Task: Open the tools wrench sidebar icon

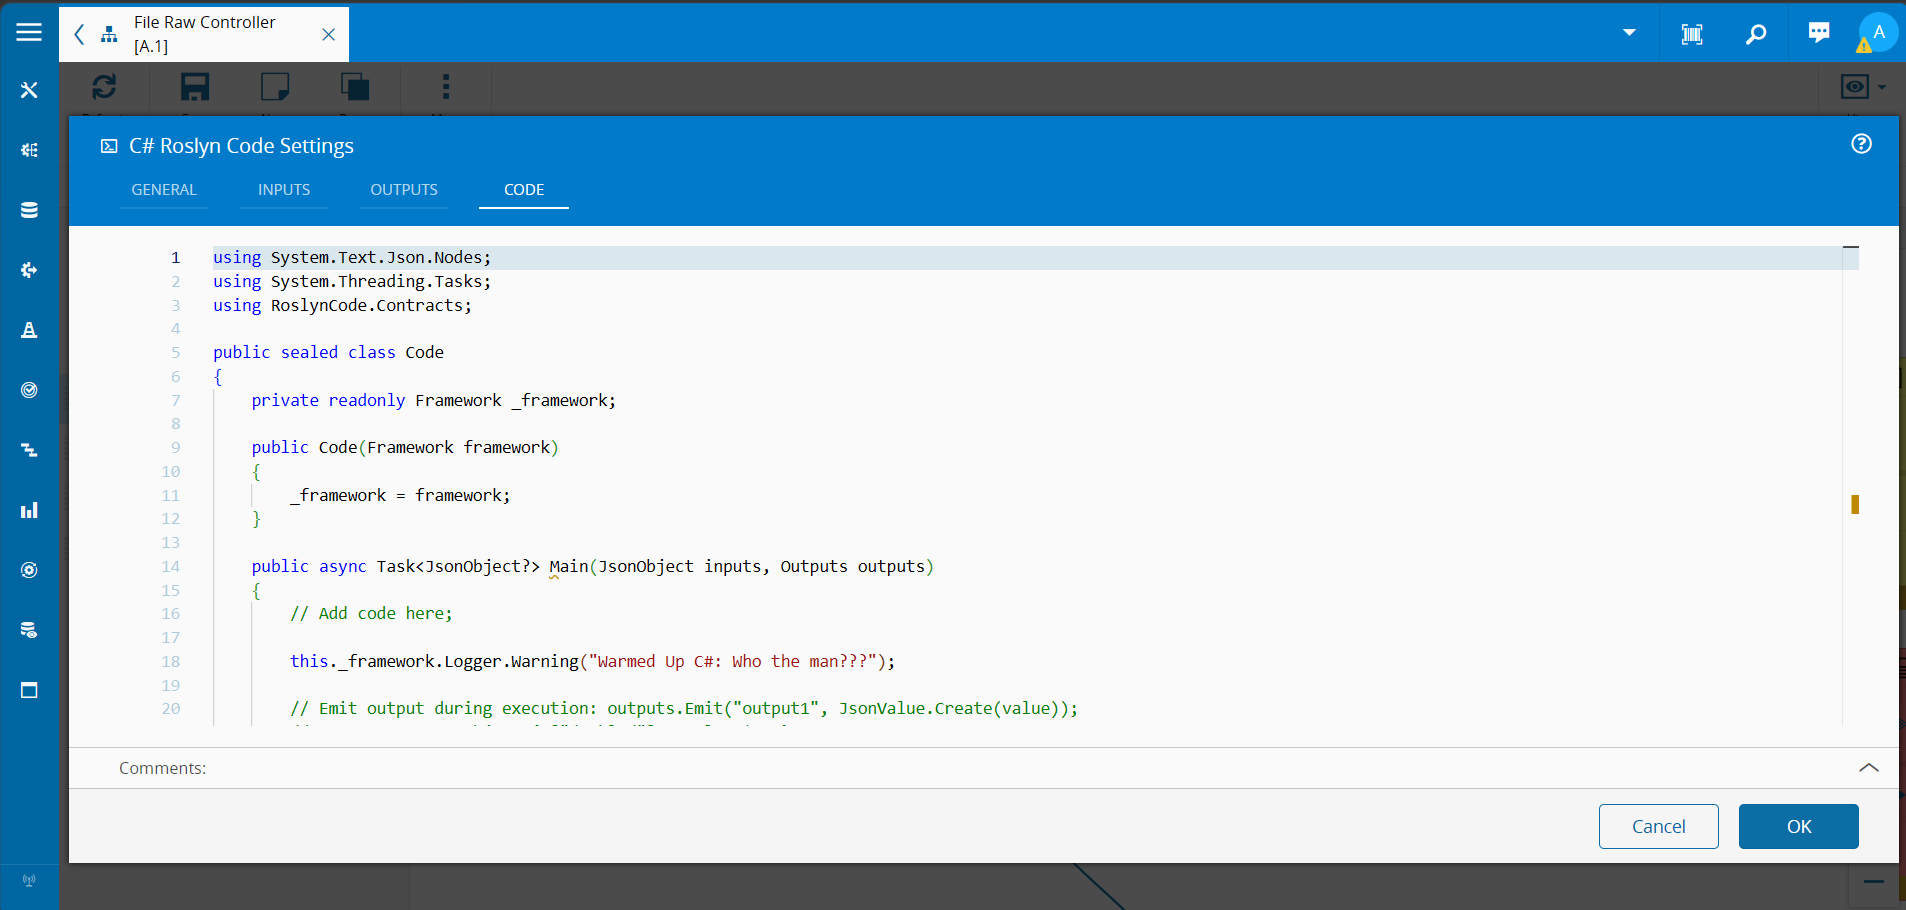Action: (x=29, y=90)
